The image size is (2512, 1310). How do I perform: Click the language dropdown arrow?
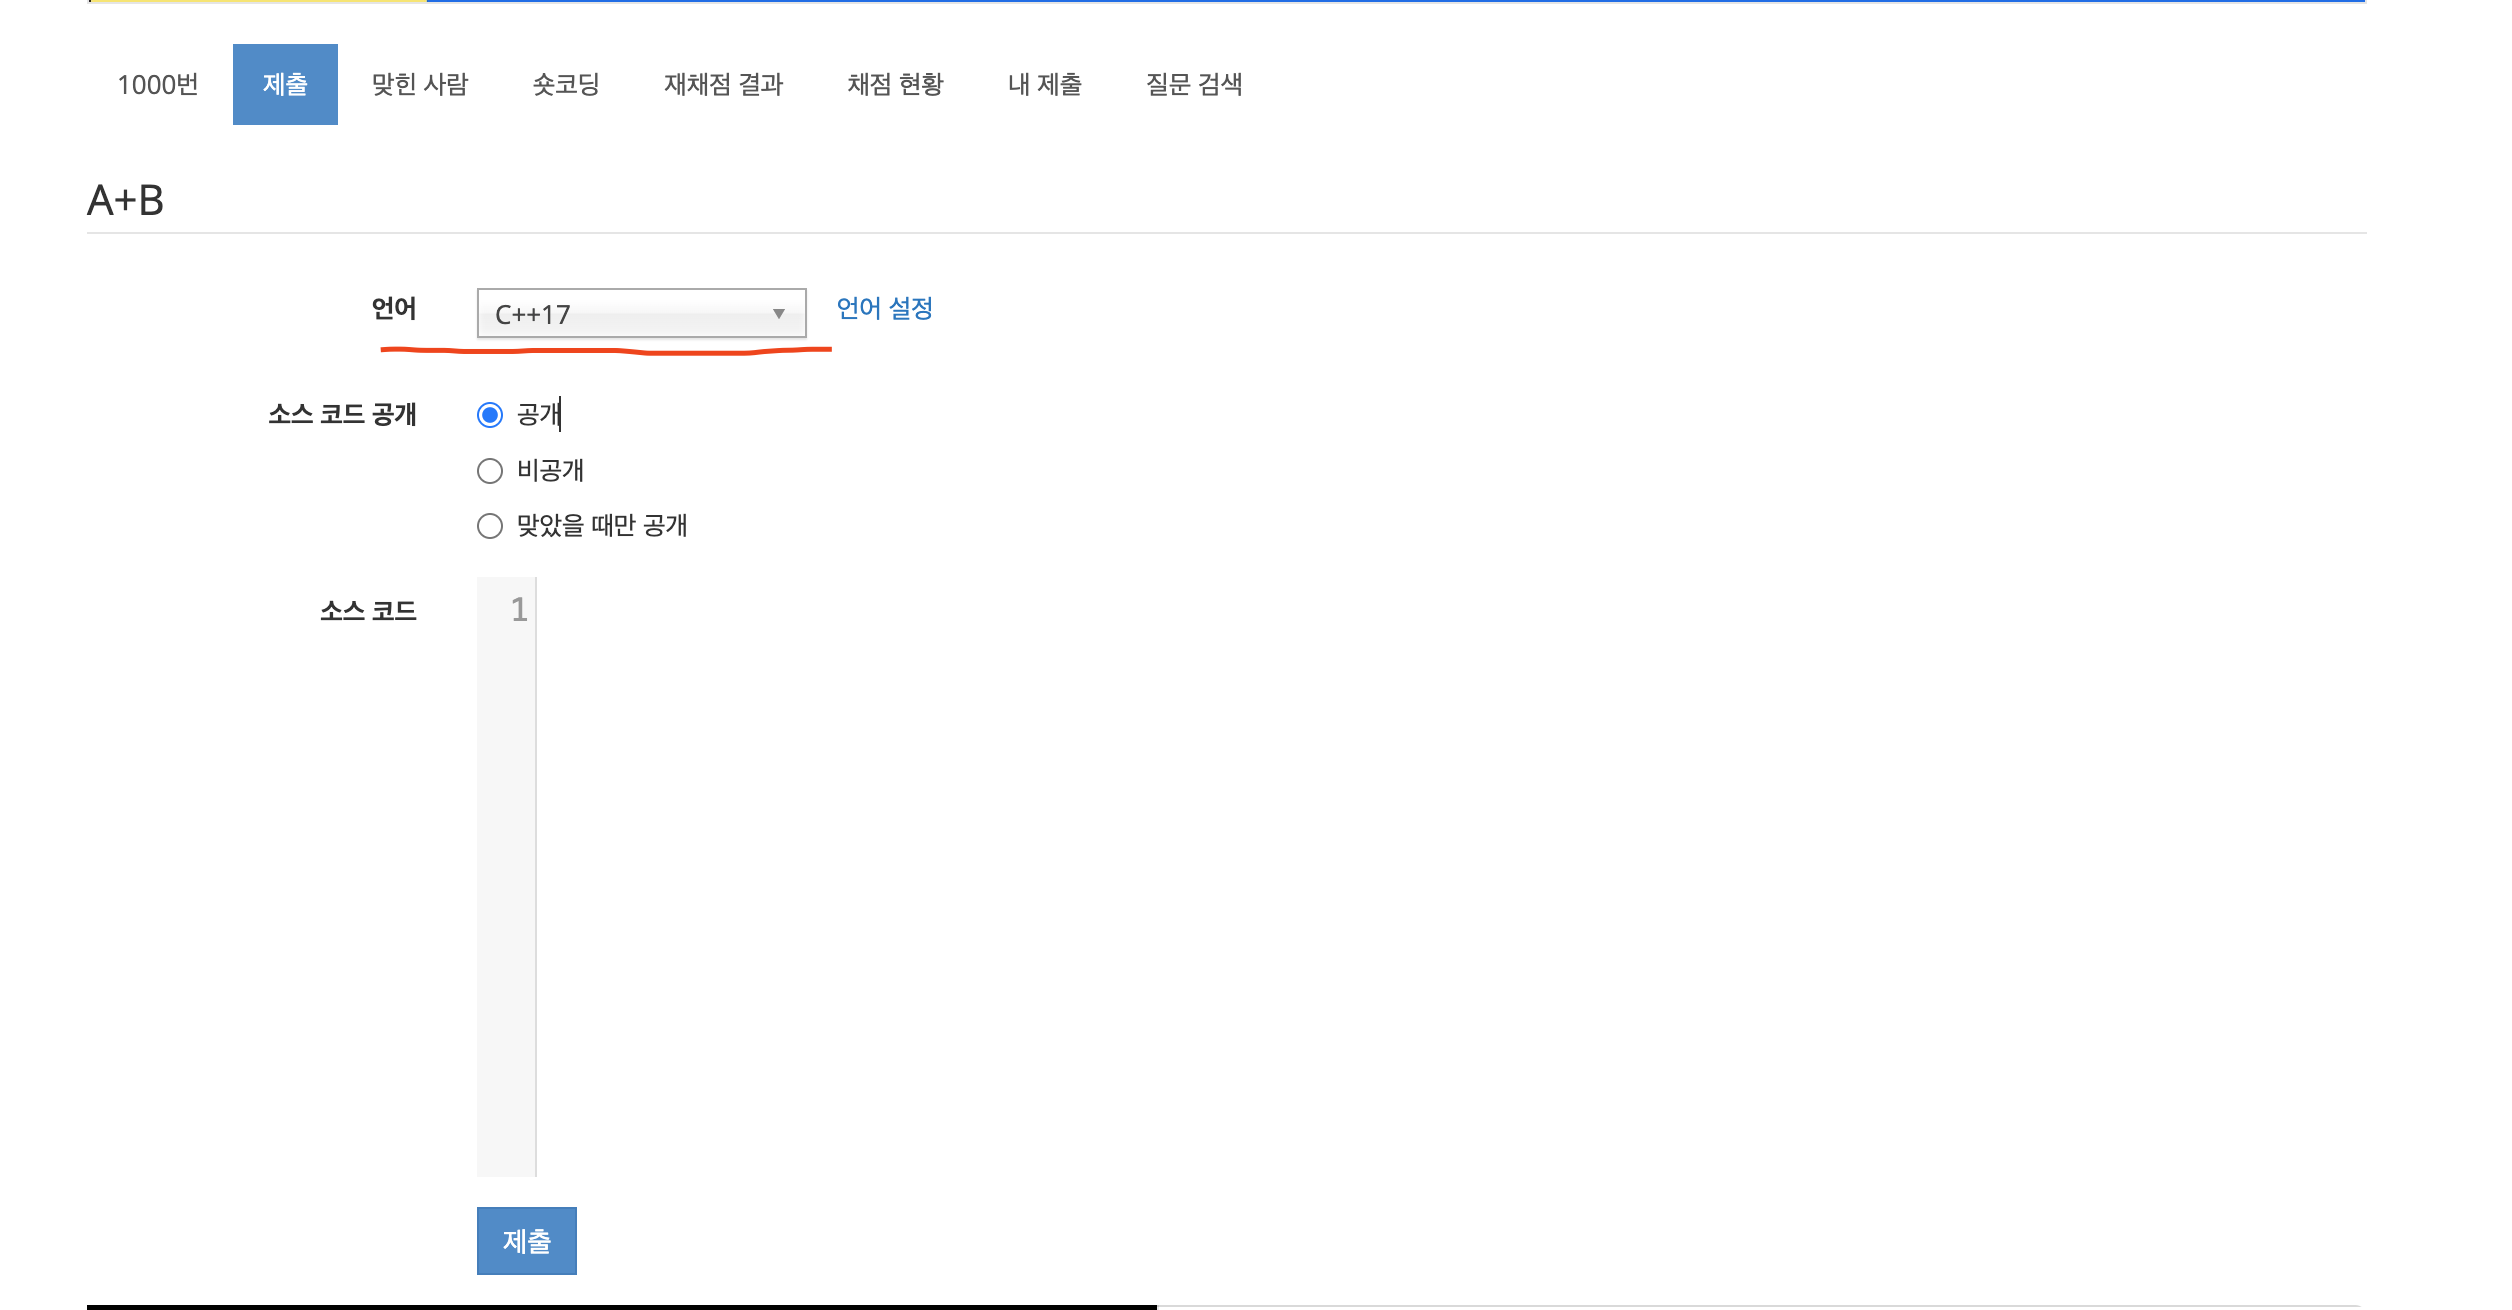tap(778, 314)
